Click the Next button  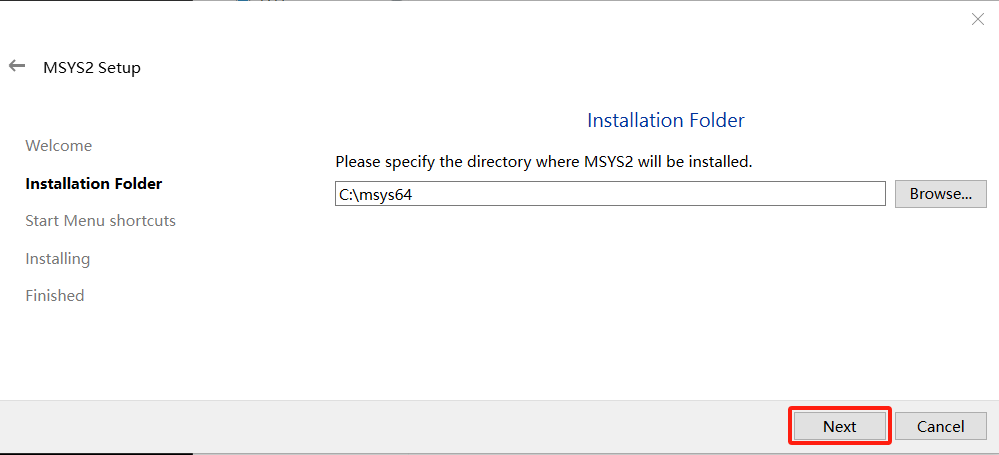click(840, 426)
